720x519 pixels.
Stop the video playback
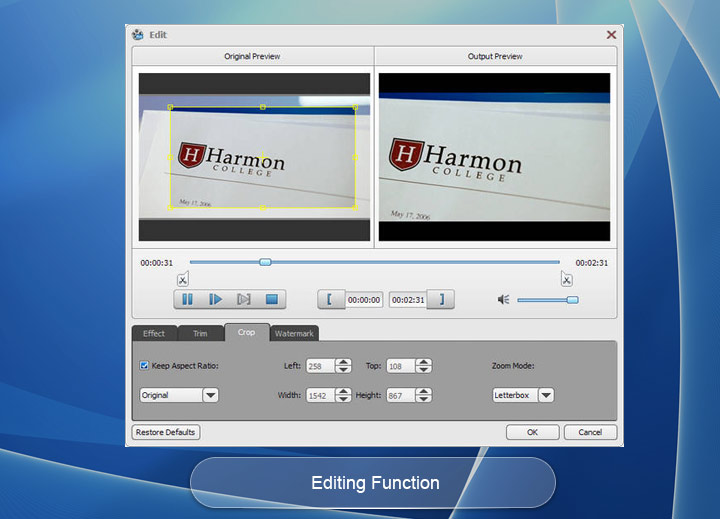(272, 299)
